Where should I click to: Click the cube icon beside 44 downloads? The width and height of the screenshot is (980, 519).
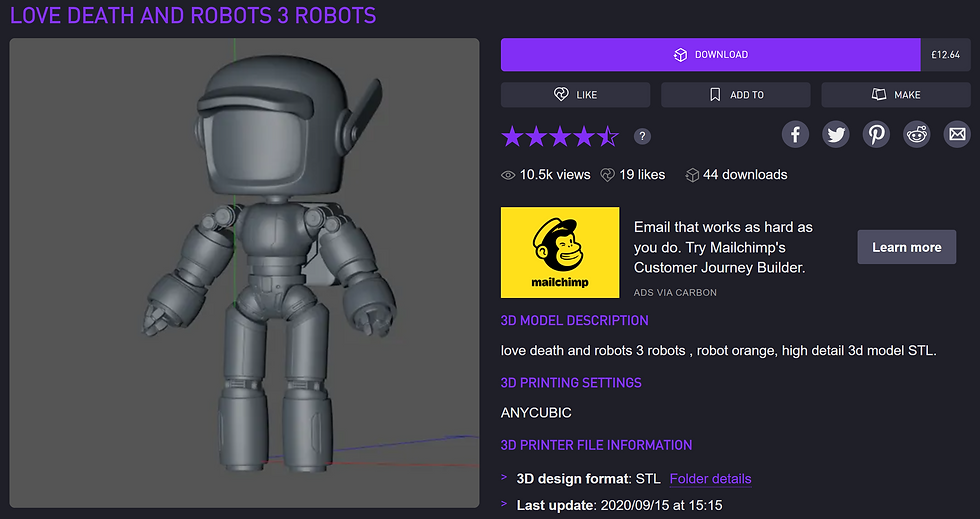pyautogui.click(x=692, y=175)
